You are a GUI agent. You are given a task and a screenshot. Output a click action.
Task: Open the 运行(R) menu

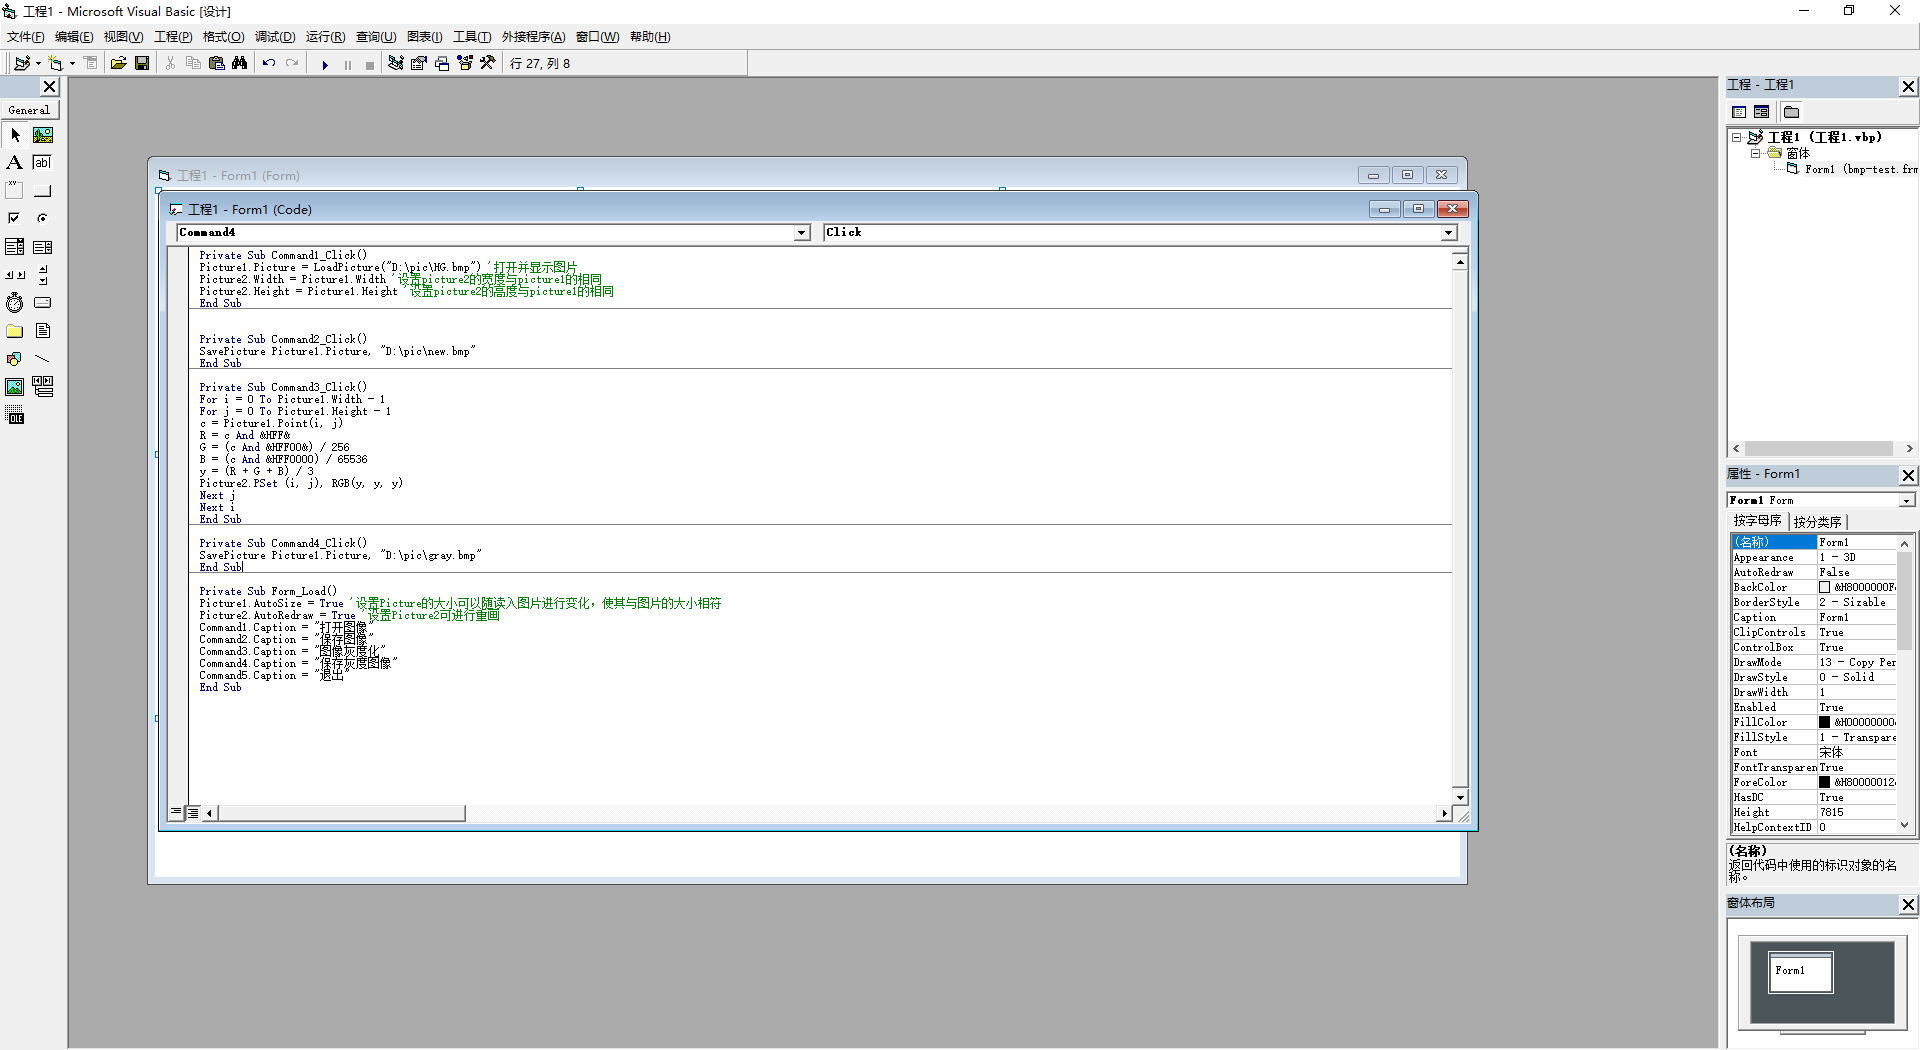point(325,37)
